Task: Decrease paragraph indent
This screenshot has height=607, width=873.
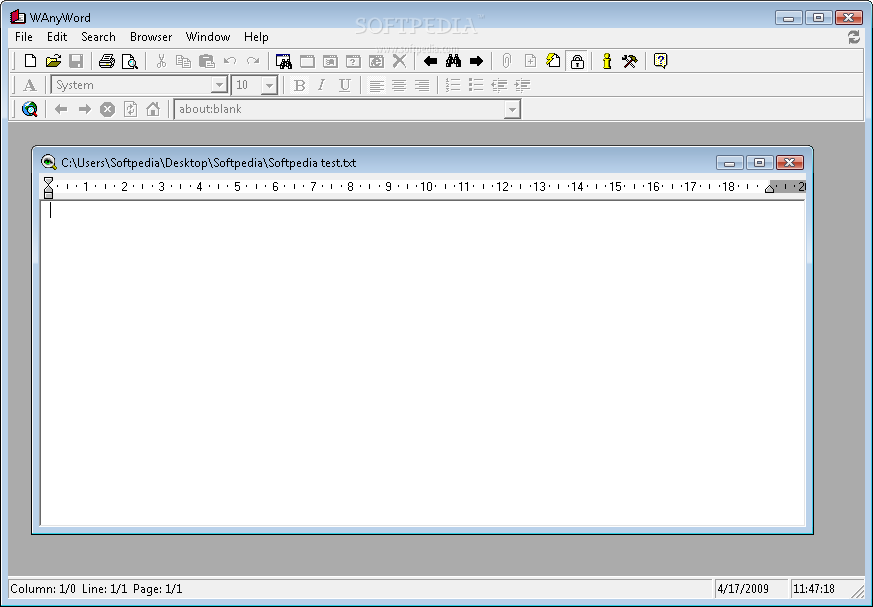Action: tap(499, 85)
